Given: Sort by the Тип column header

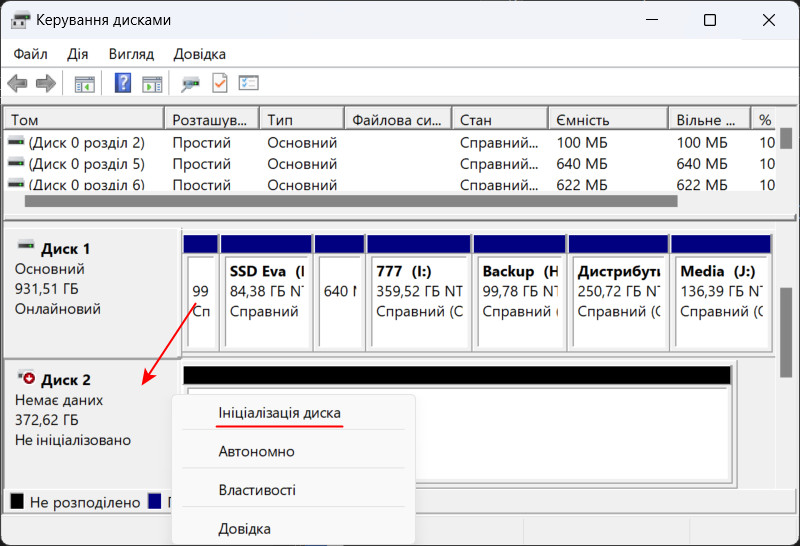Looking at the screenshot, I should pyautogui.click(x=302, y=120).
